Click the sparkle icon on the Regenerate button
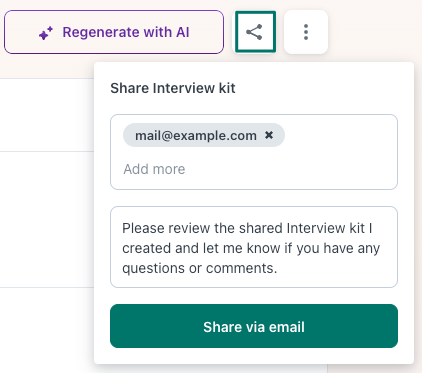 coord(46,33)
